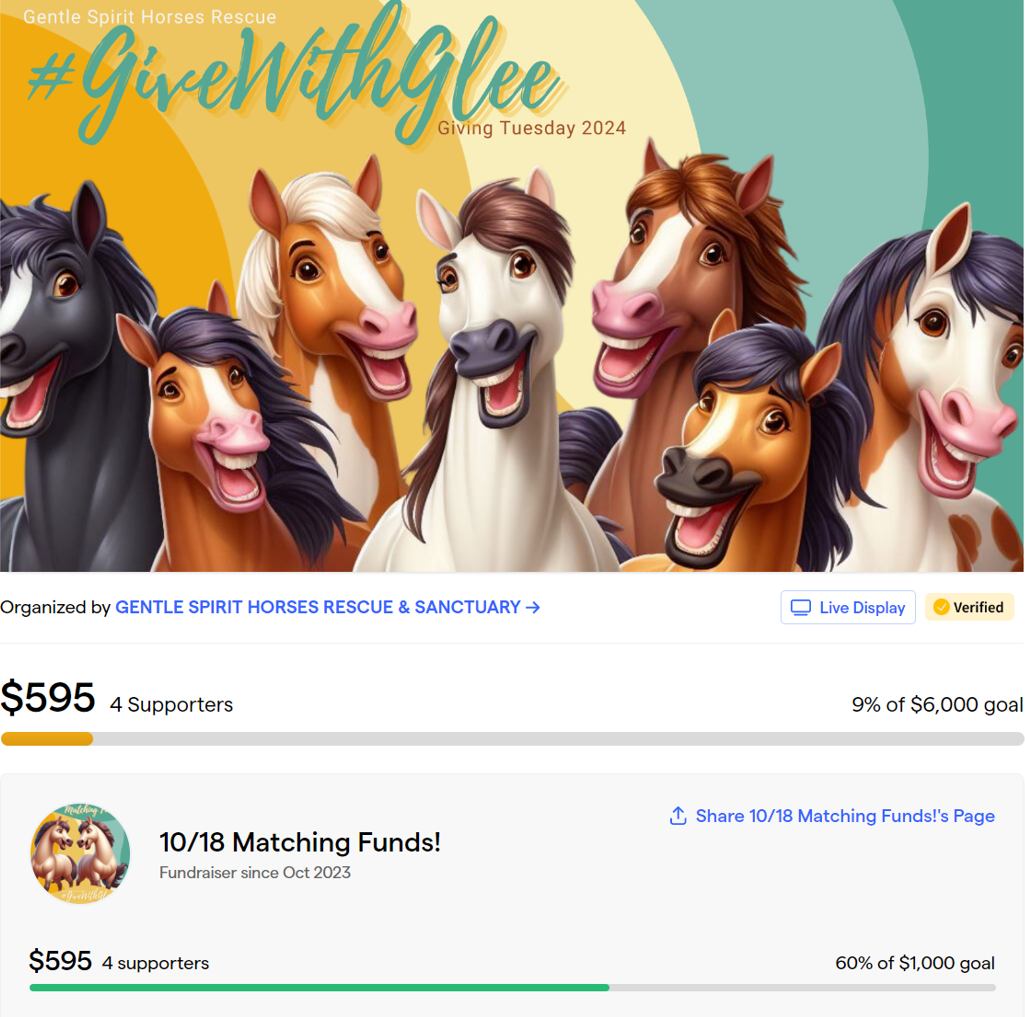Share the 10/18 Matching Funds page
1025x1017 pixels.
pos(844,816)
